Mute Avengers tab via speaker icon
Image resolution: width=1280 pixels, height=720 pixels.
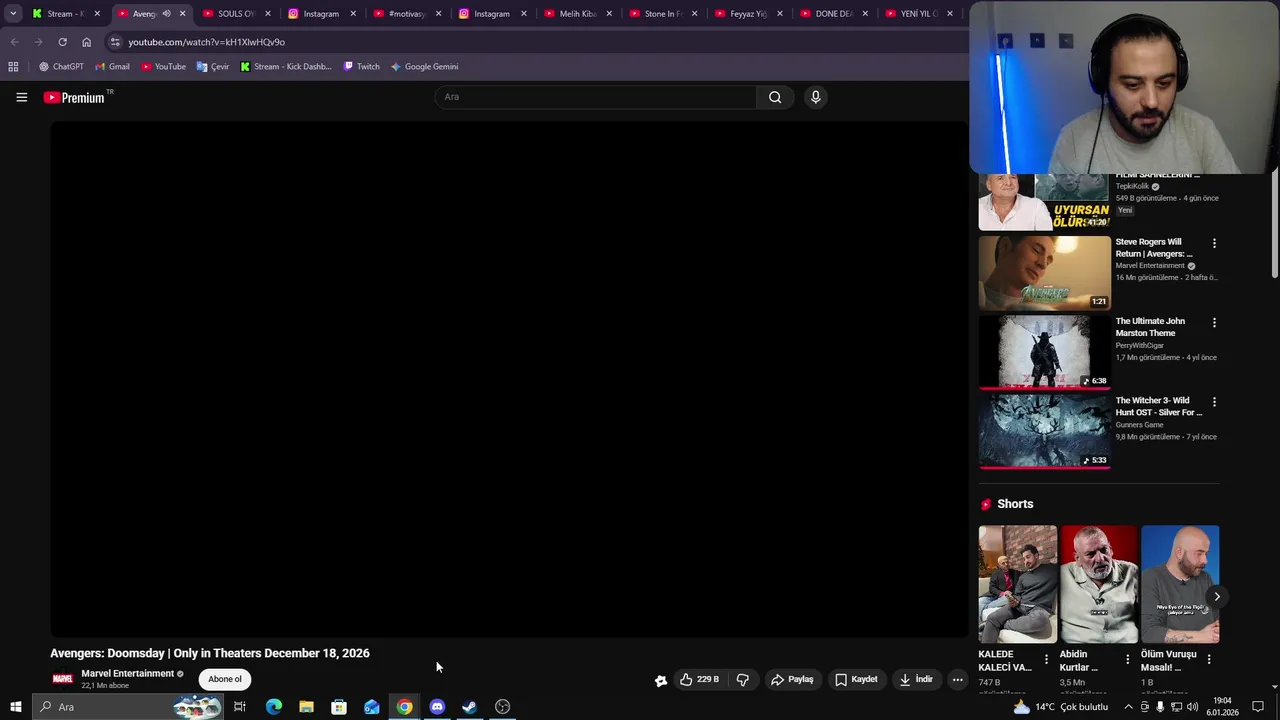point(166,14)
